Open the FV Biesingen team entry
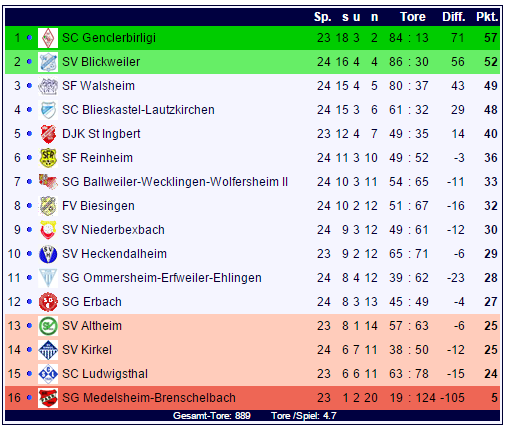 pyautogui.click(x=98, y=206)
